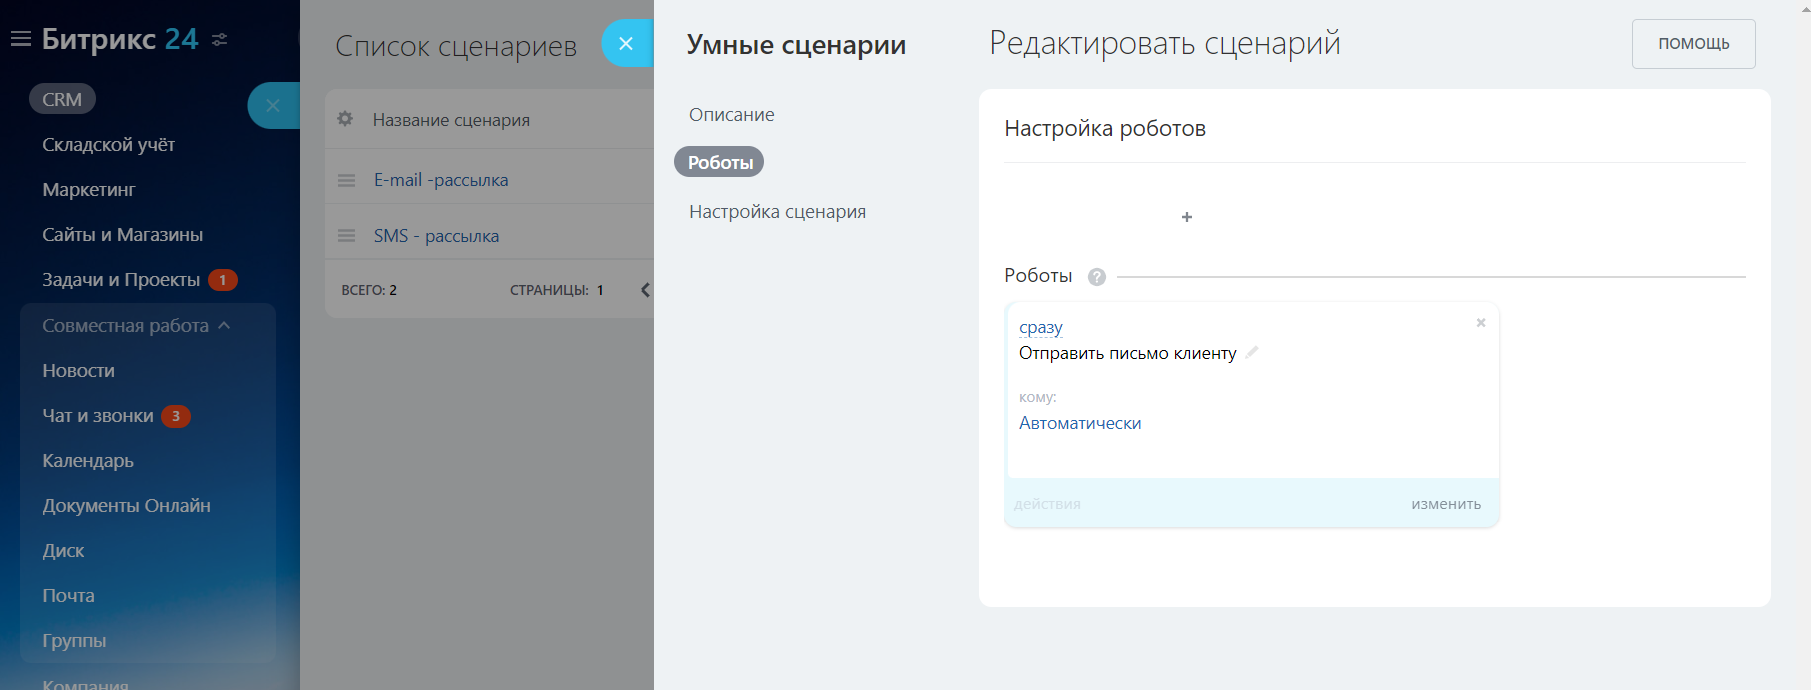Open the E-mail -рассылка scenario
Viewport: 1811px width, 690px height.
pyautogui.click(x=441, y=180)
